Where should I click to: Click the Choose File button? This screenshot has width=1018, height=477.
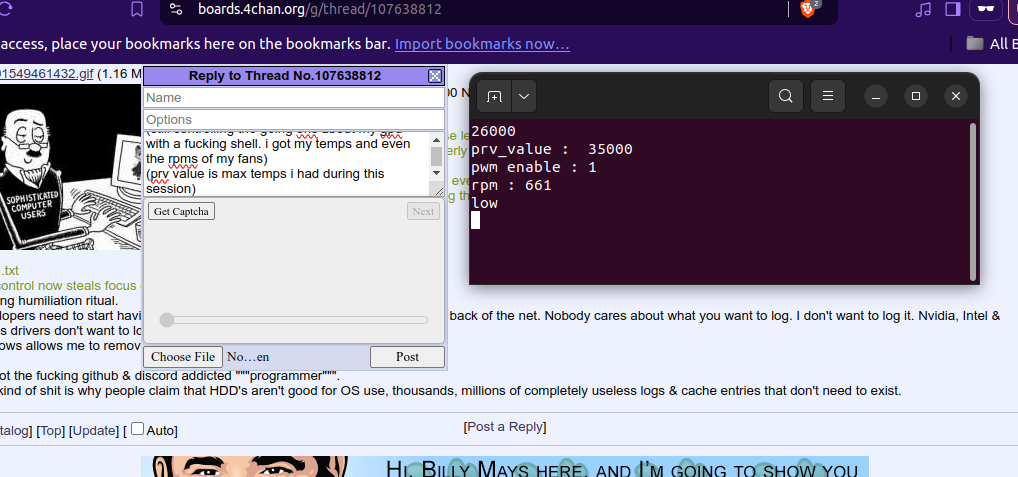coord(183,357)
